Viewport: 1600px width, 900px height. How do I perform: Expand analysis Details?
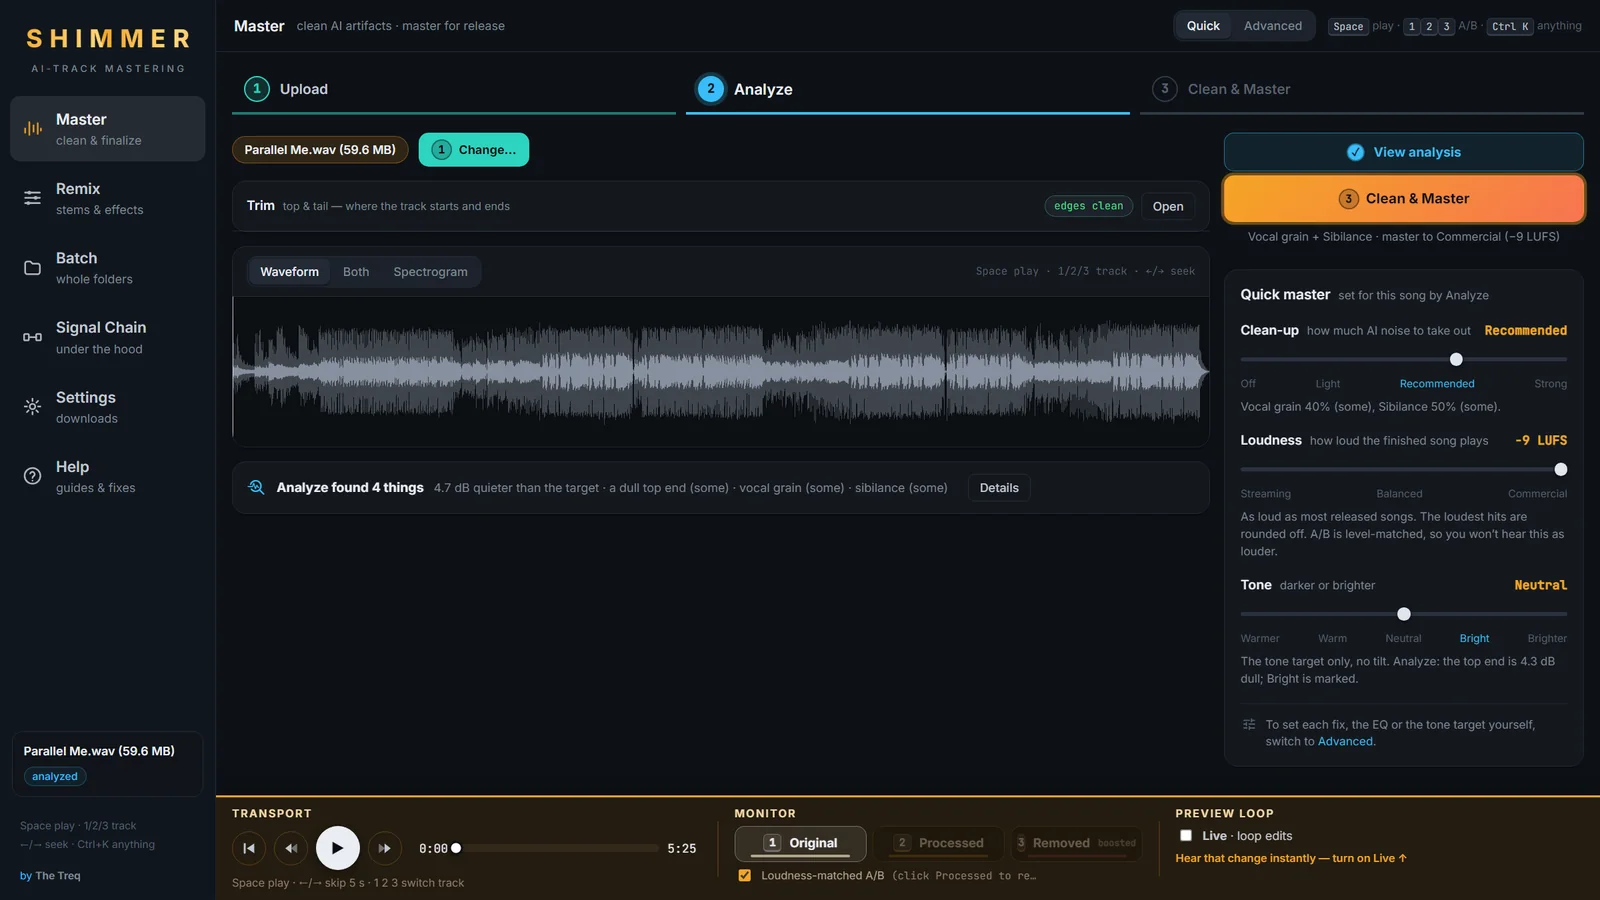999,488
